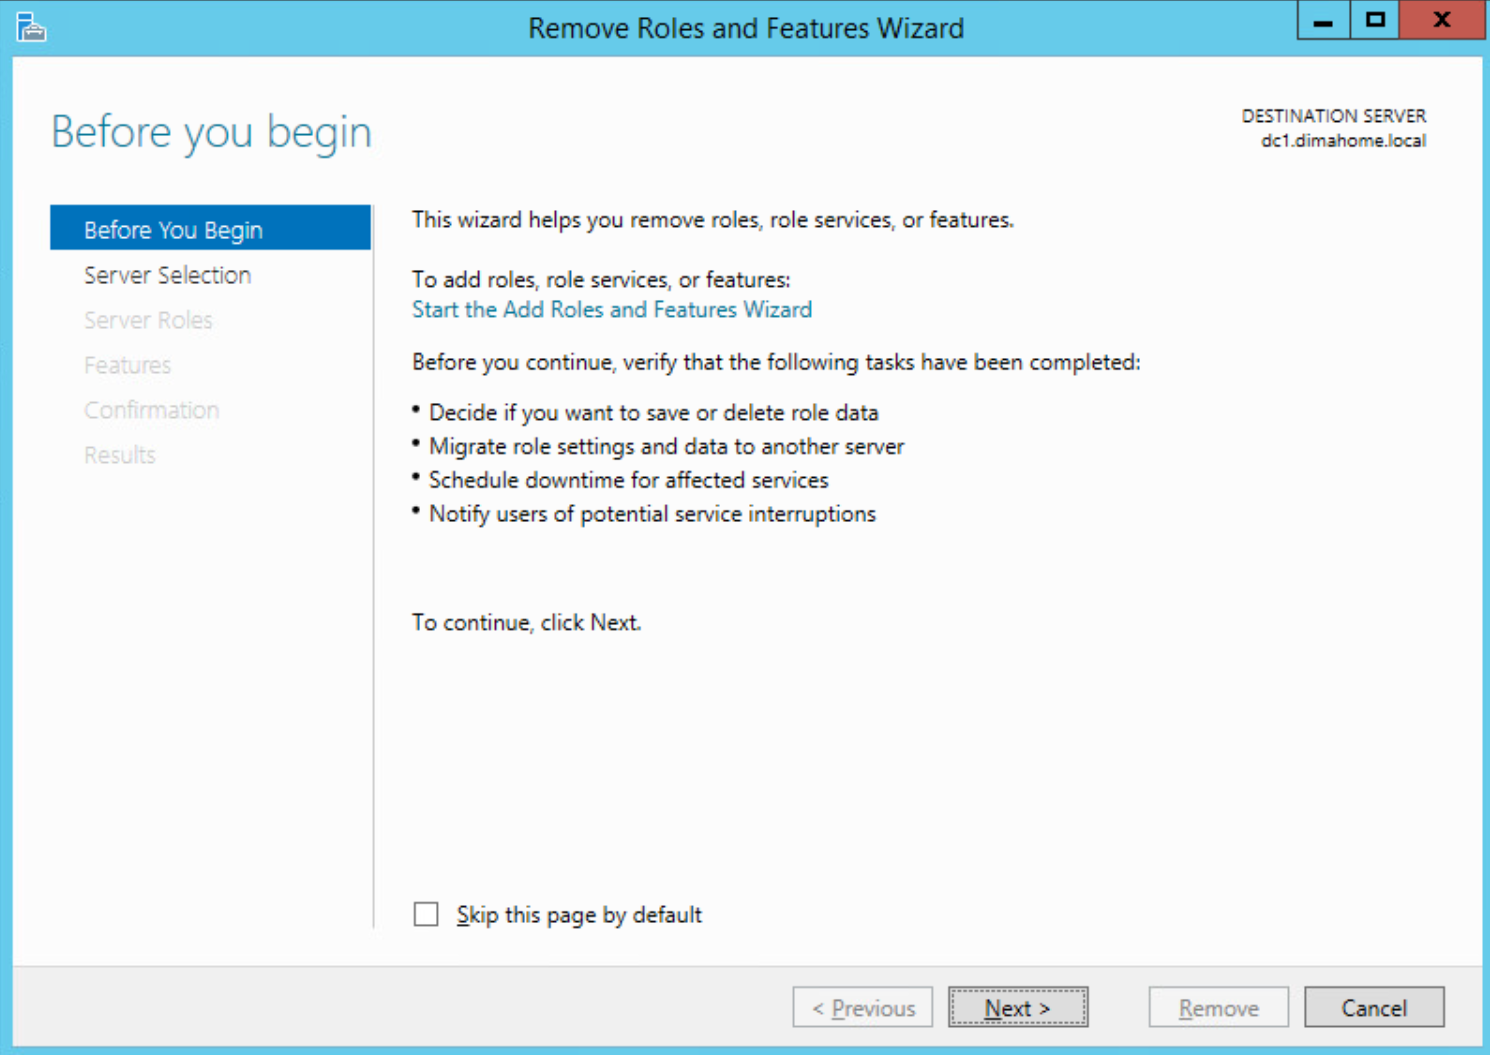Image resolution: width=1490 pixels, height=1055 pixels.
Task: Click the Server Manager wizard icon
Action: point(30,27)
